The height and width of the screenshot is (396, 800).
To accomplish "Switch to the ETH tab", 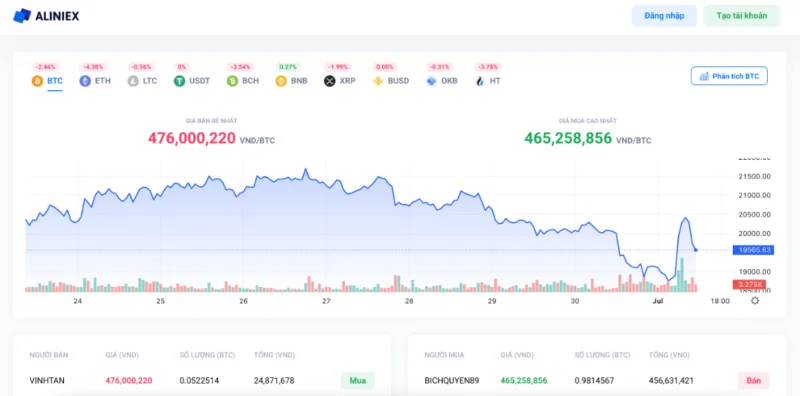I will click(103, 81).
